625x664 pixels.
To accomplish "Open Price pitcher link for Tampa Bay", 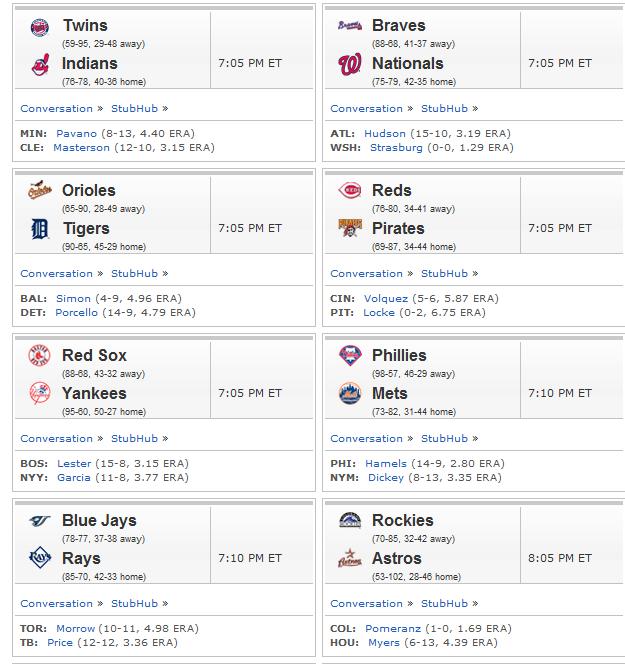I will pos(60,643).
